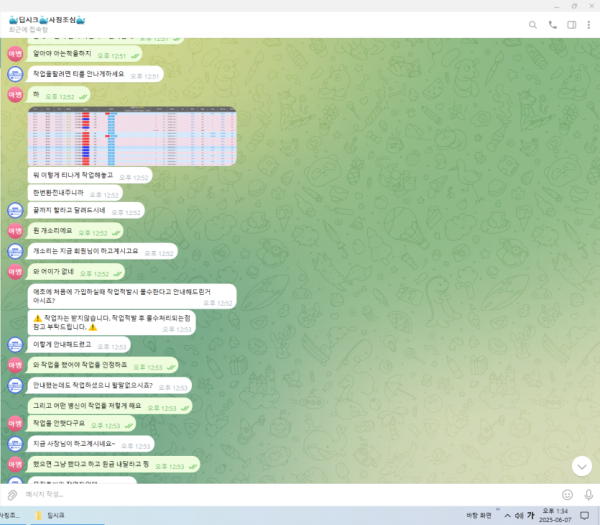Toggle the right side info panel icon
Image resolution: width=600 pixels, height=525 pixels.
point(572,25)
